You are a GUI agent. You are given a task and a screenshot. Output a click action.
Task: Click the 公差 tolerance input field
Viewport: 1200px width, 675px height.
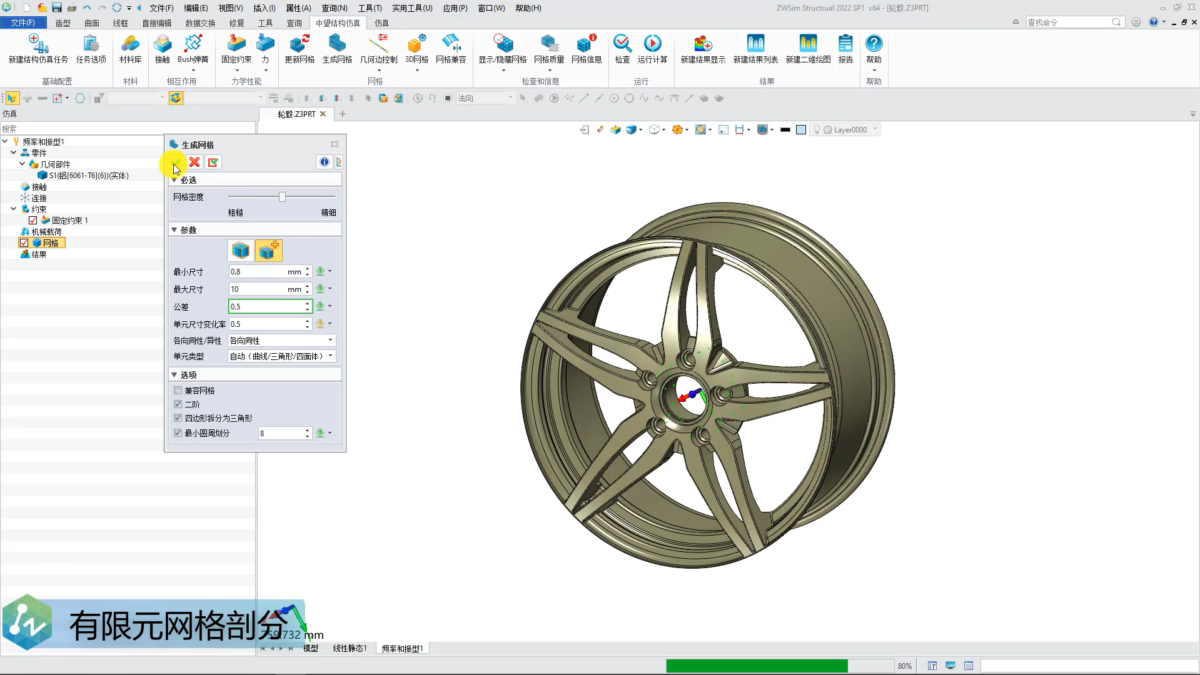pos(270,306)
